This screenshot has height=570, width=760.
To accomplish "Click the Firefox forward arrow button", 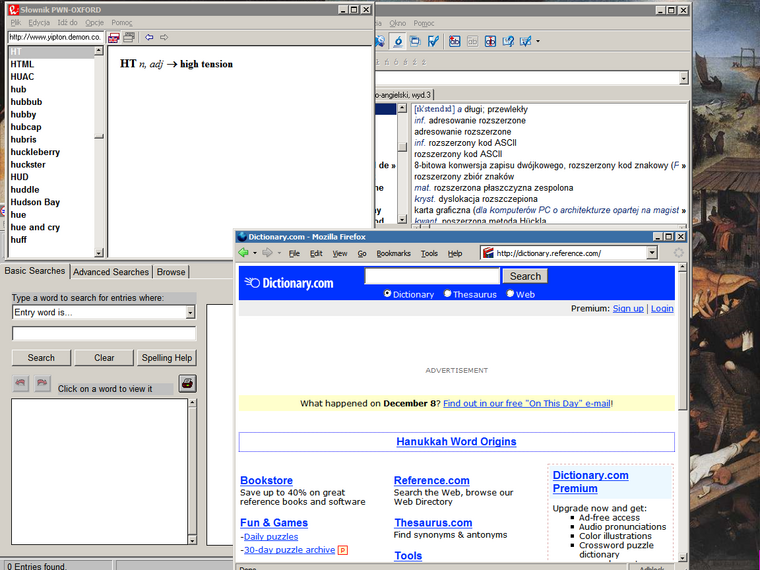I will point(267,253).
